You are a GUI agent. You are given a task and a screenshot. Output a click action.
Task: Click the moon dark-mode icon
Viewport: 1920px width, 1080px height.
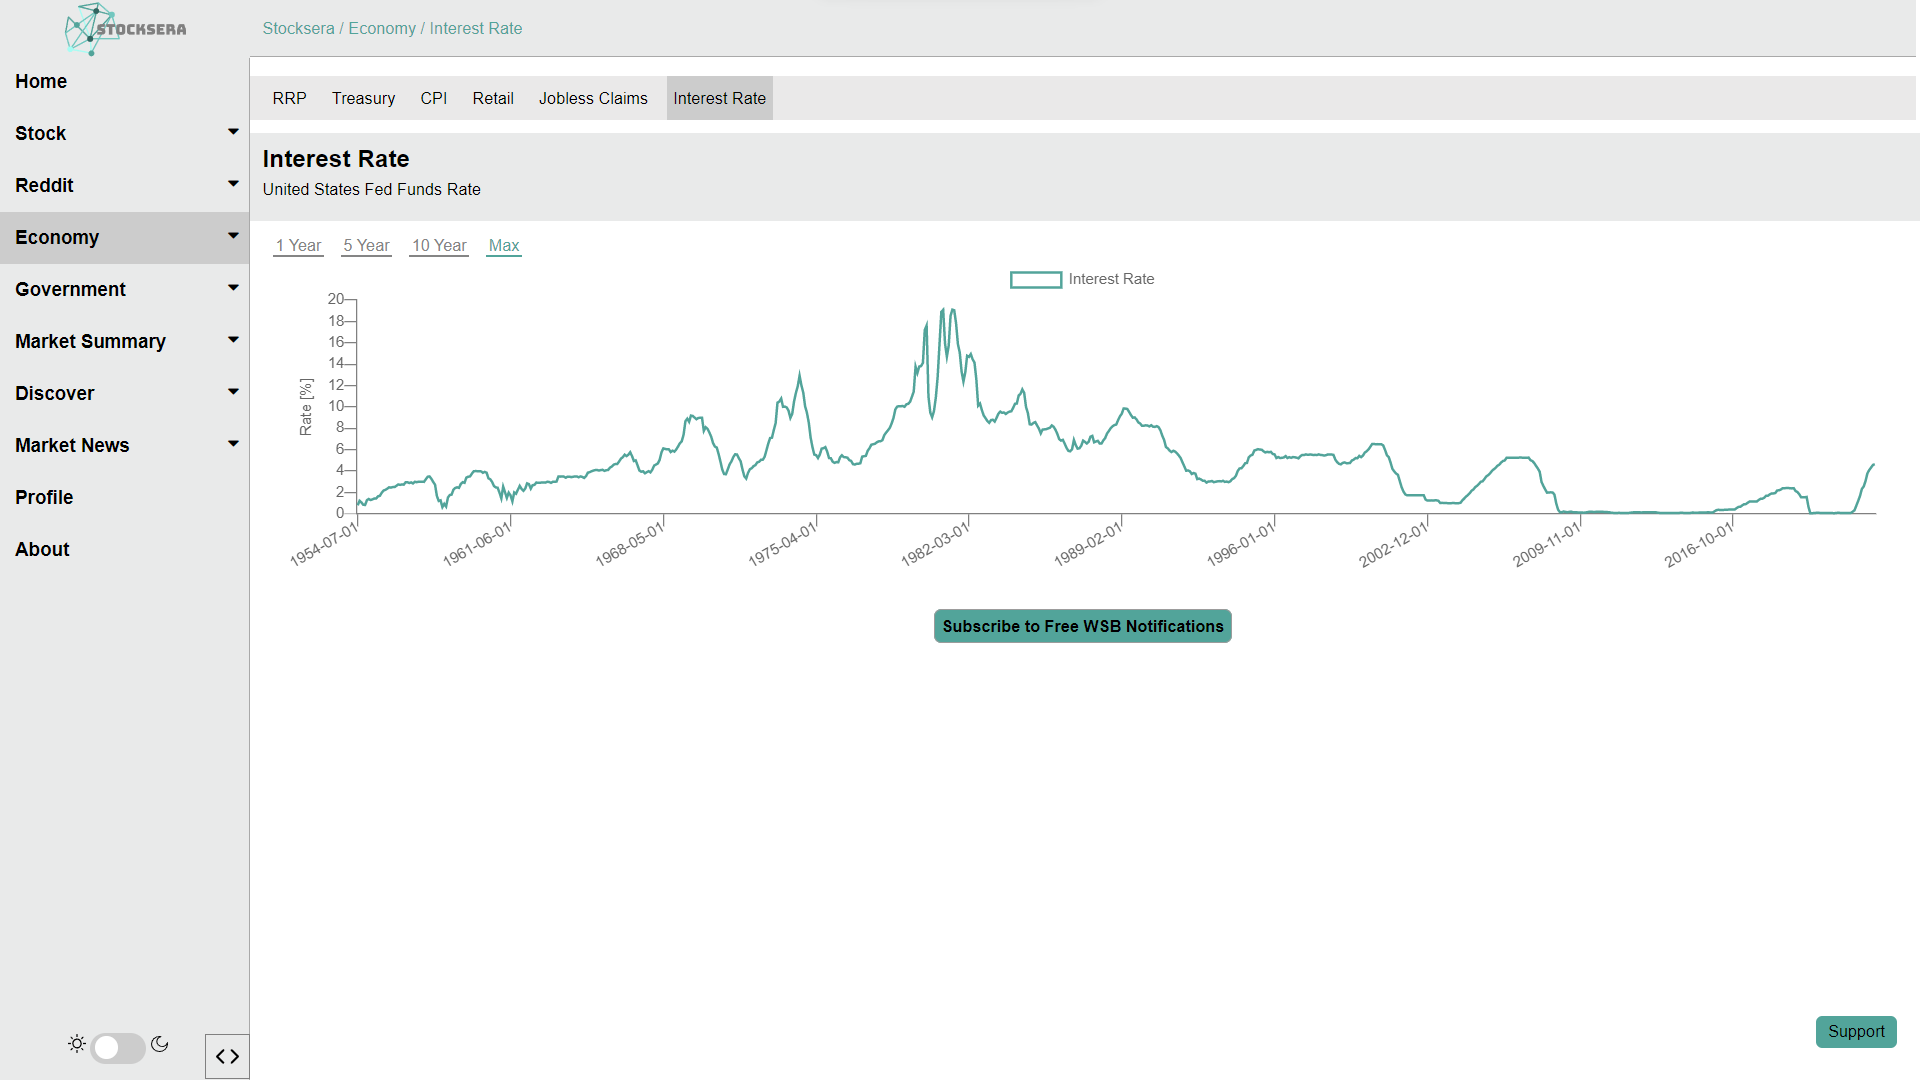point(160,1044)
